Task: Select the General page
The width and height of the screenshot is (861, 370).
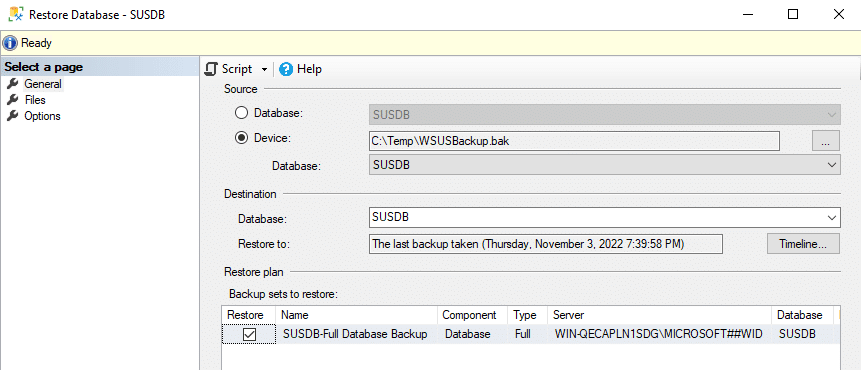Action: point(43,85)
